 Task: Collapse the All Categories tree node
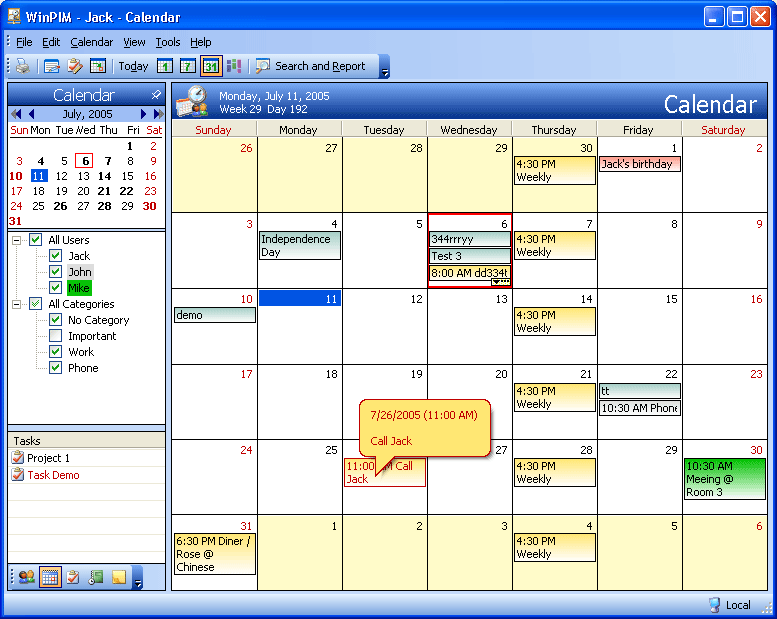17,304
